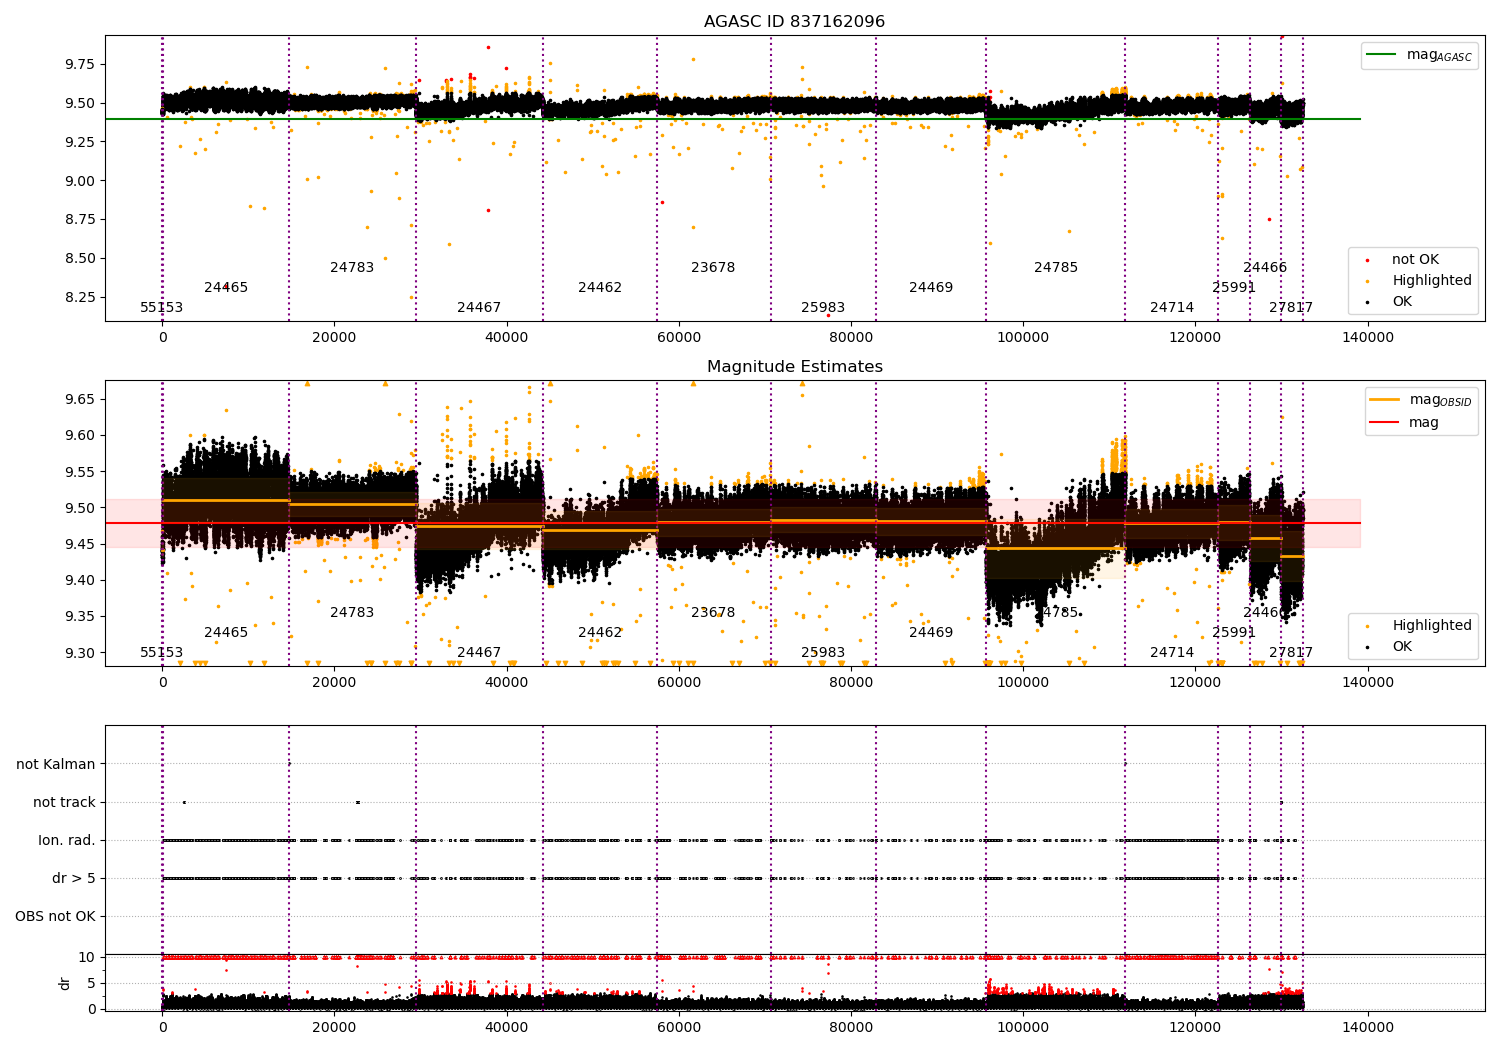This screenshot has width=1500, height=1050.
Task: Click obsid label 24462 in Magnitude Estimates plot
Action: (x=600, y=633)
